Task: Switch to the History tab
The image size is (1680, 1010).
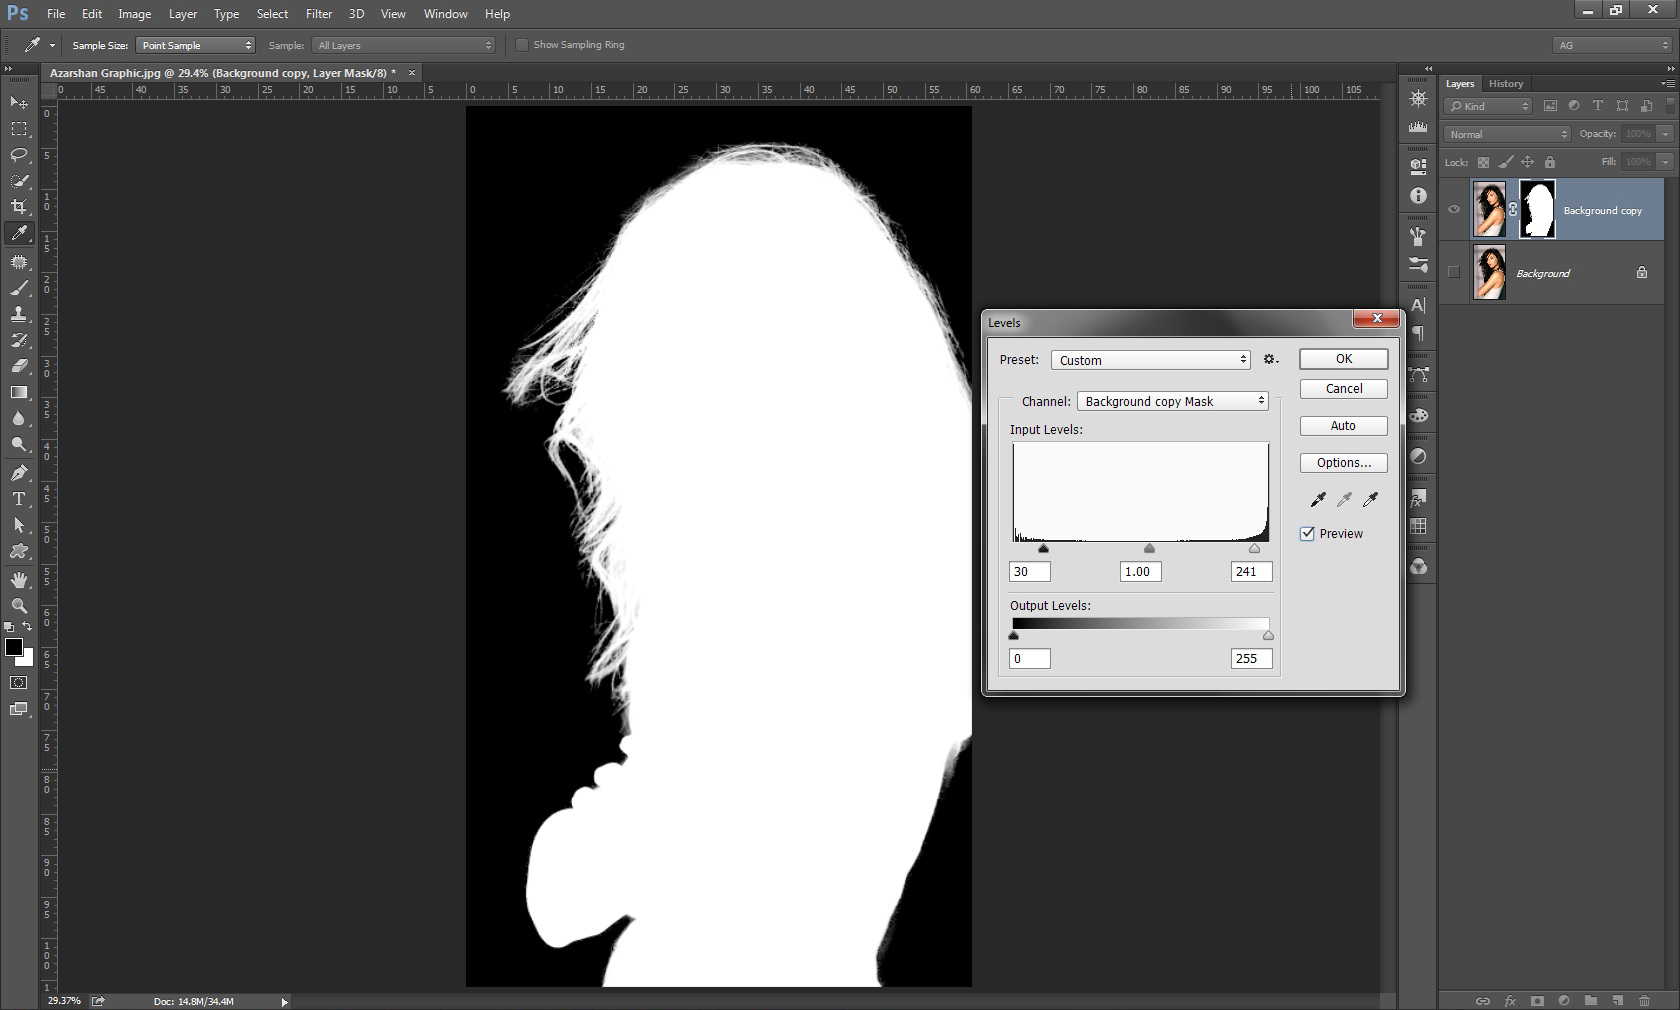Action: click(x=1505, y=84)
